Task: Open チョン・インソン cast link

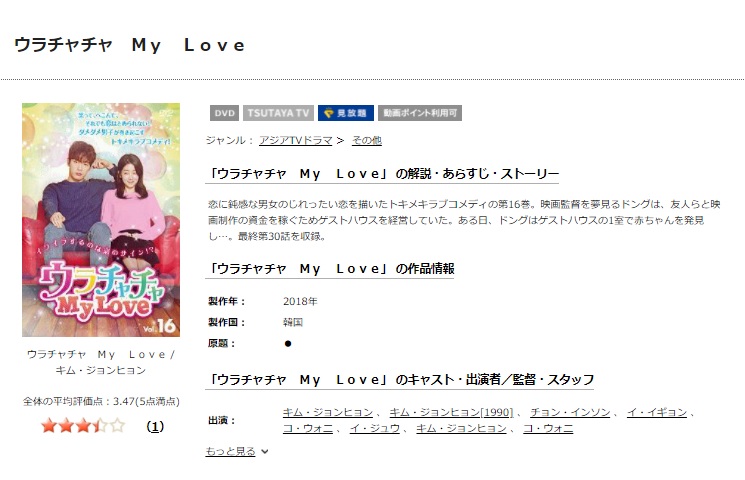Action: pyautogui.click(x=570, y=412)
